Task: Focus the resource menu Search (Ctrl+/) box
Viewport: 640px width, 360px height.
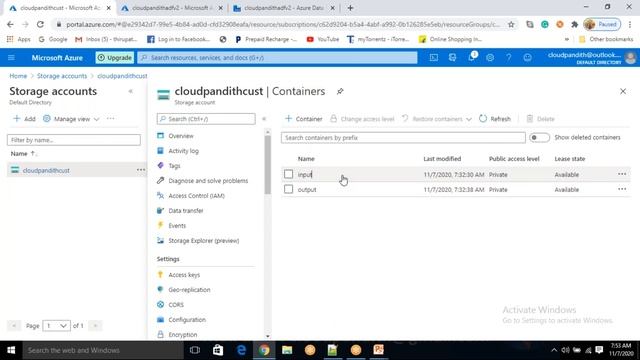Action: coord(206,119)
